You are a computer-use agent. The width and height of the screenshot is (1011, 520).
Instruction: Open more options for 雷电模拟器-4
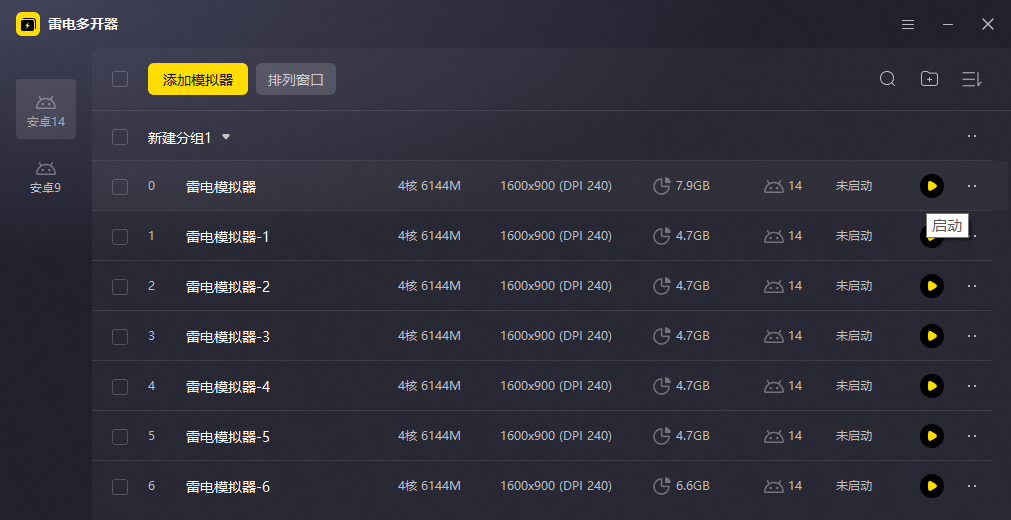(972, 386)
